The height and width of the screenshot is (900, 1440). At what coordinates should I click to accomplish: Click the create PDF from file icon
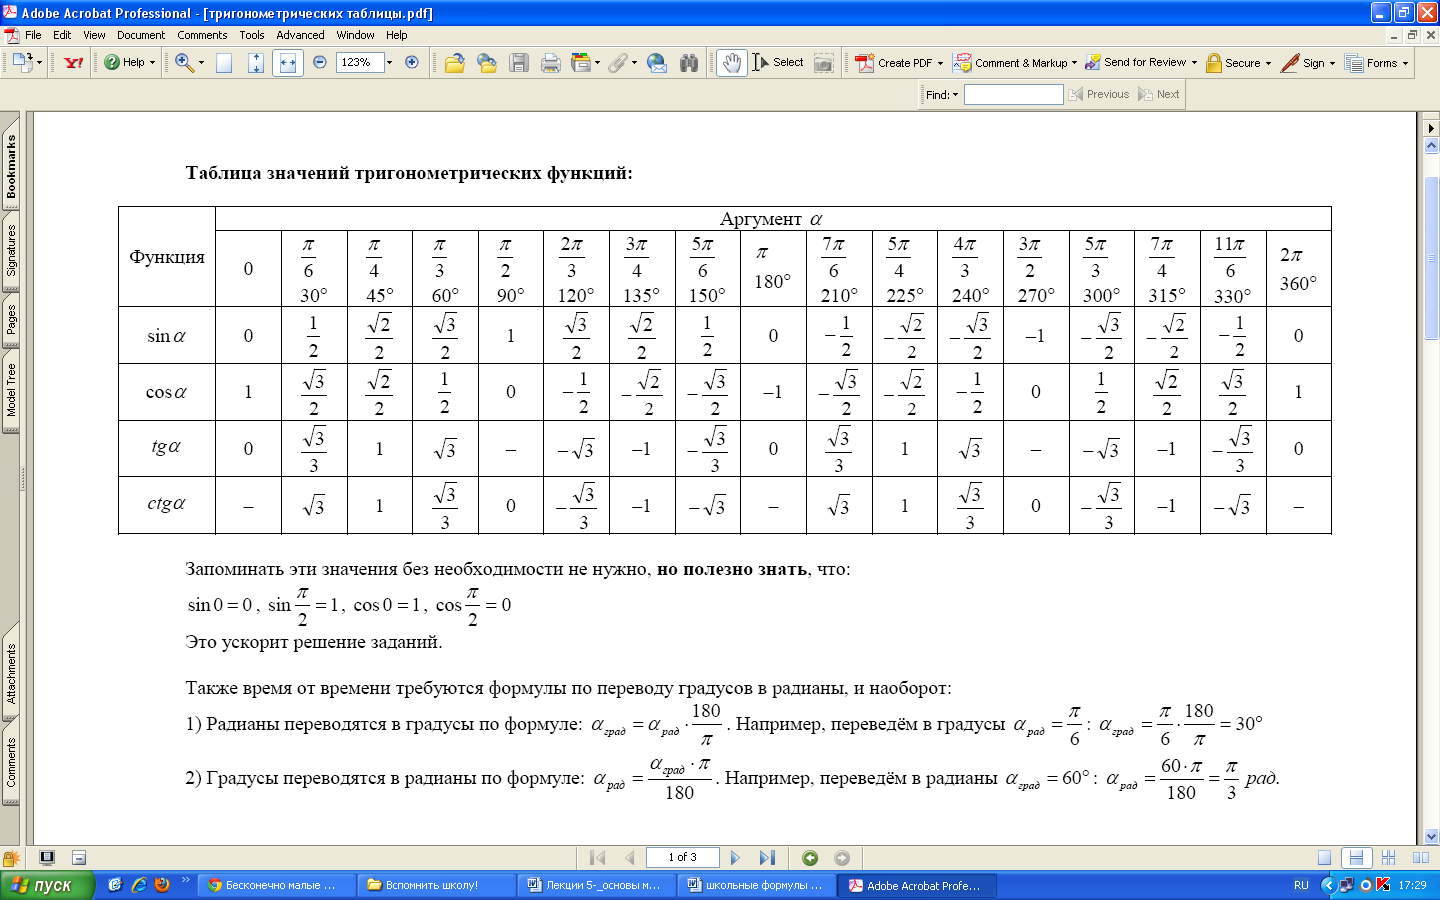click(25, 62)
